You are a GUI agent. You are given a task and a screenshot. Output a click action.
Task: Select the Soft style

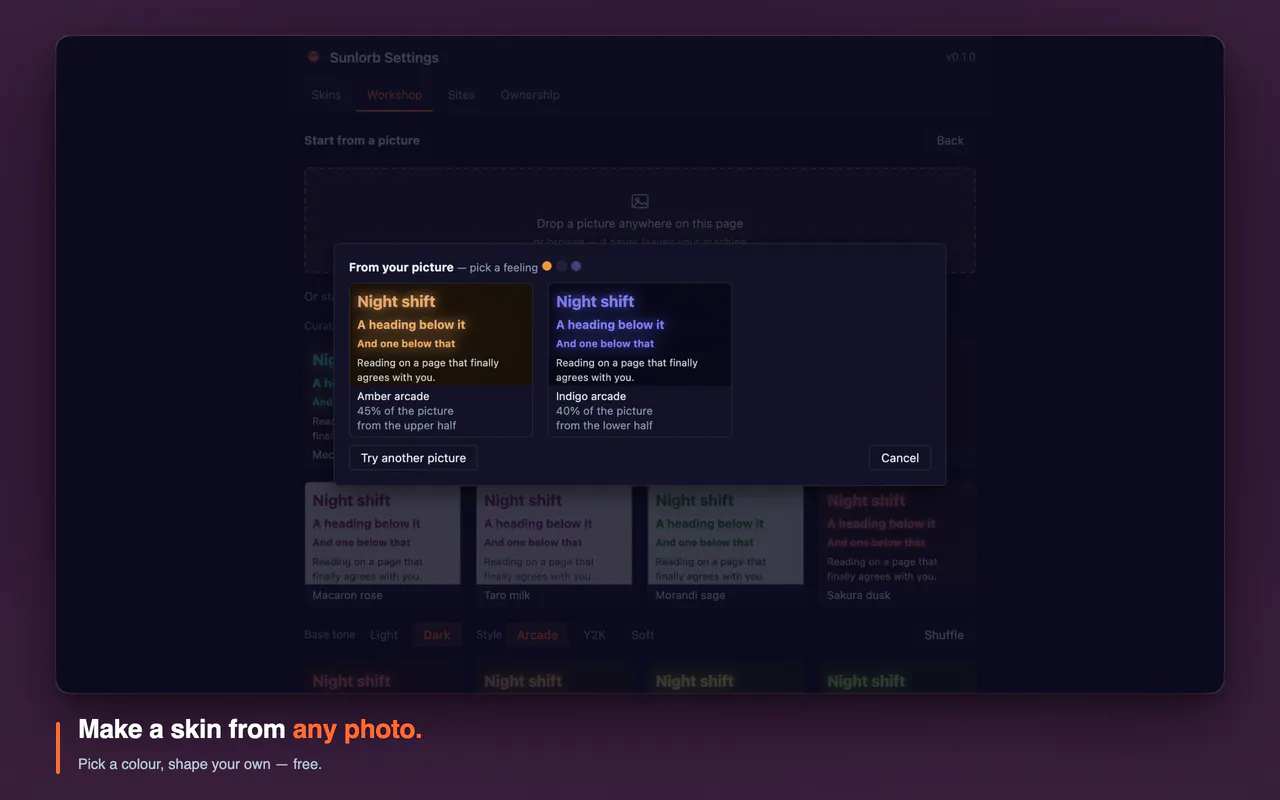(x=643, y=635)
